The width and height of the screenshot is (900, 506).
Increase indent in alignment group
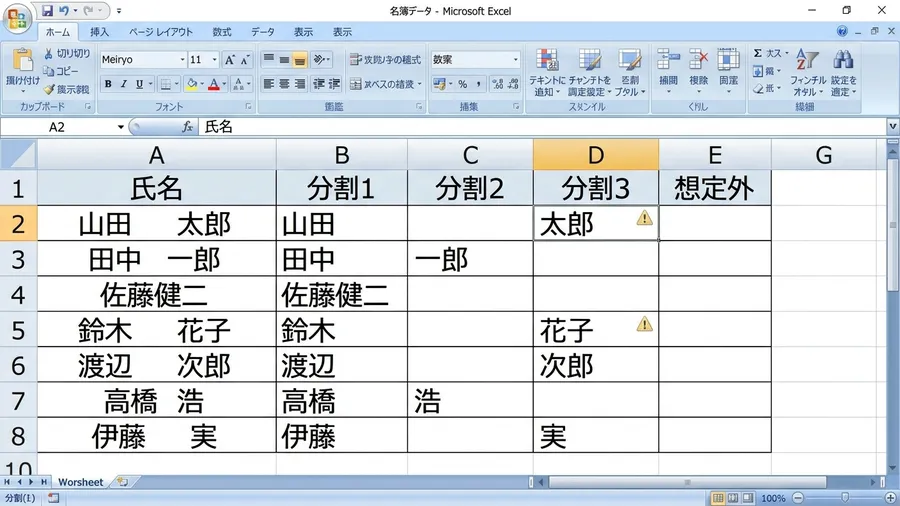click(x=335, y=84)
